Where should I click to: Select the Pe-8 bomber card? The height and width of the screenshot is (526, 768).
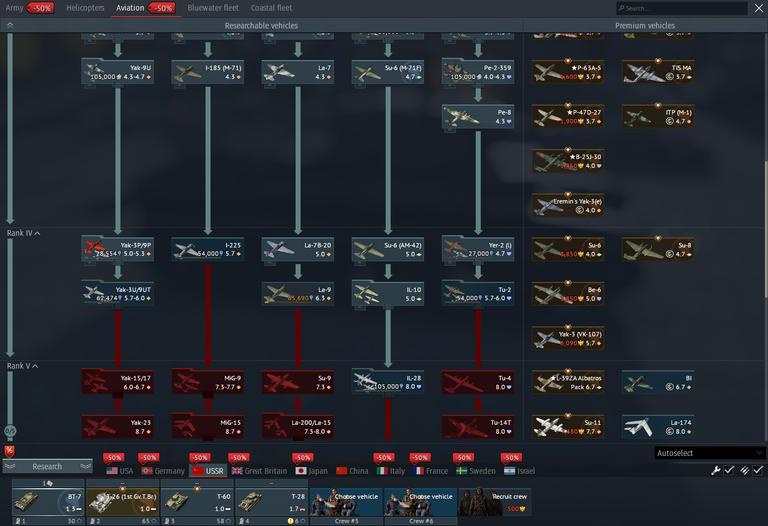(478, 116)
